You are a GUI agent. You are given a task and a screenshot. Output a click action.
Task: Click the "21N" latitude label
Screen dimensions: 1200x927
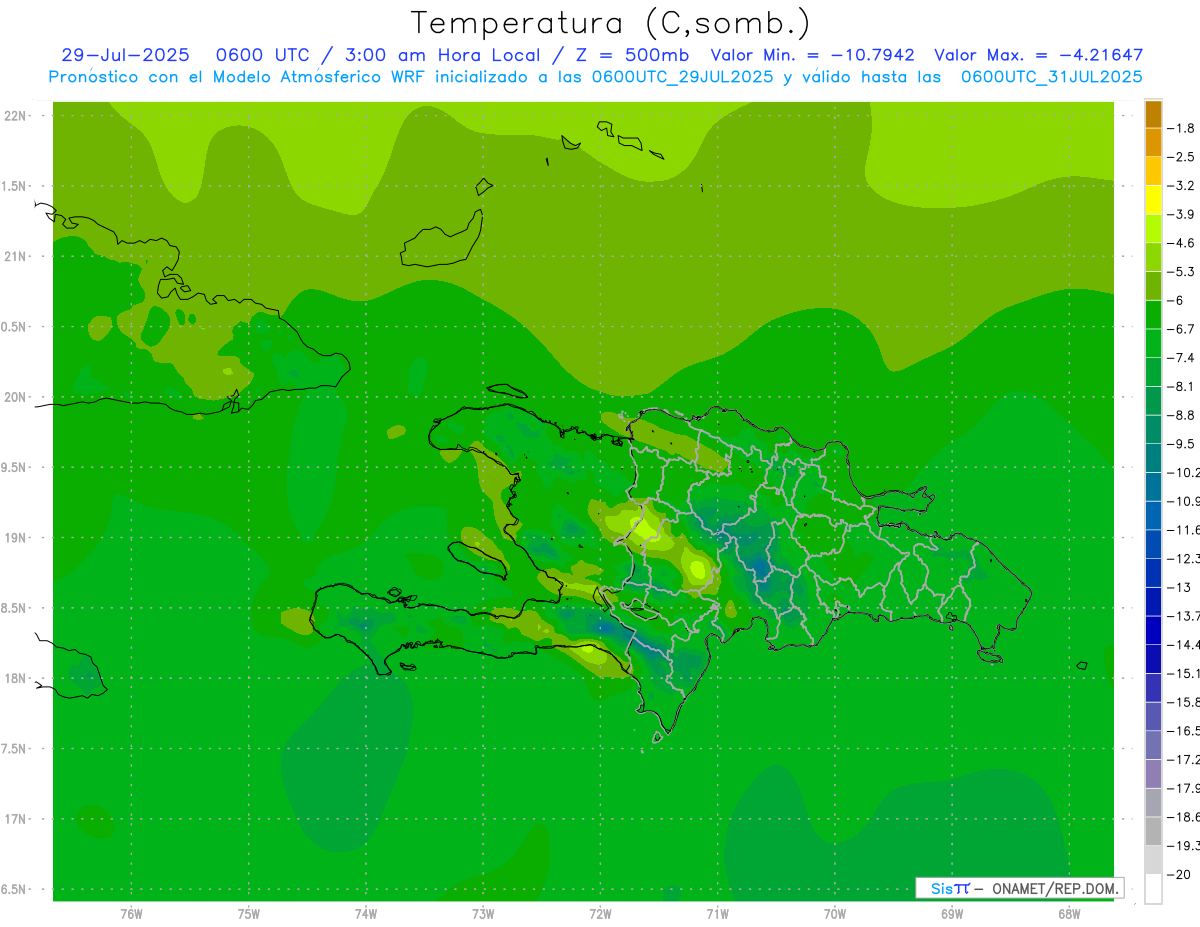coord(17,257)
